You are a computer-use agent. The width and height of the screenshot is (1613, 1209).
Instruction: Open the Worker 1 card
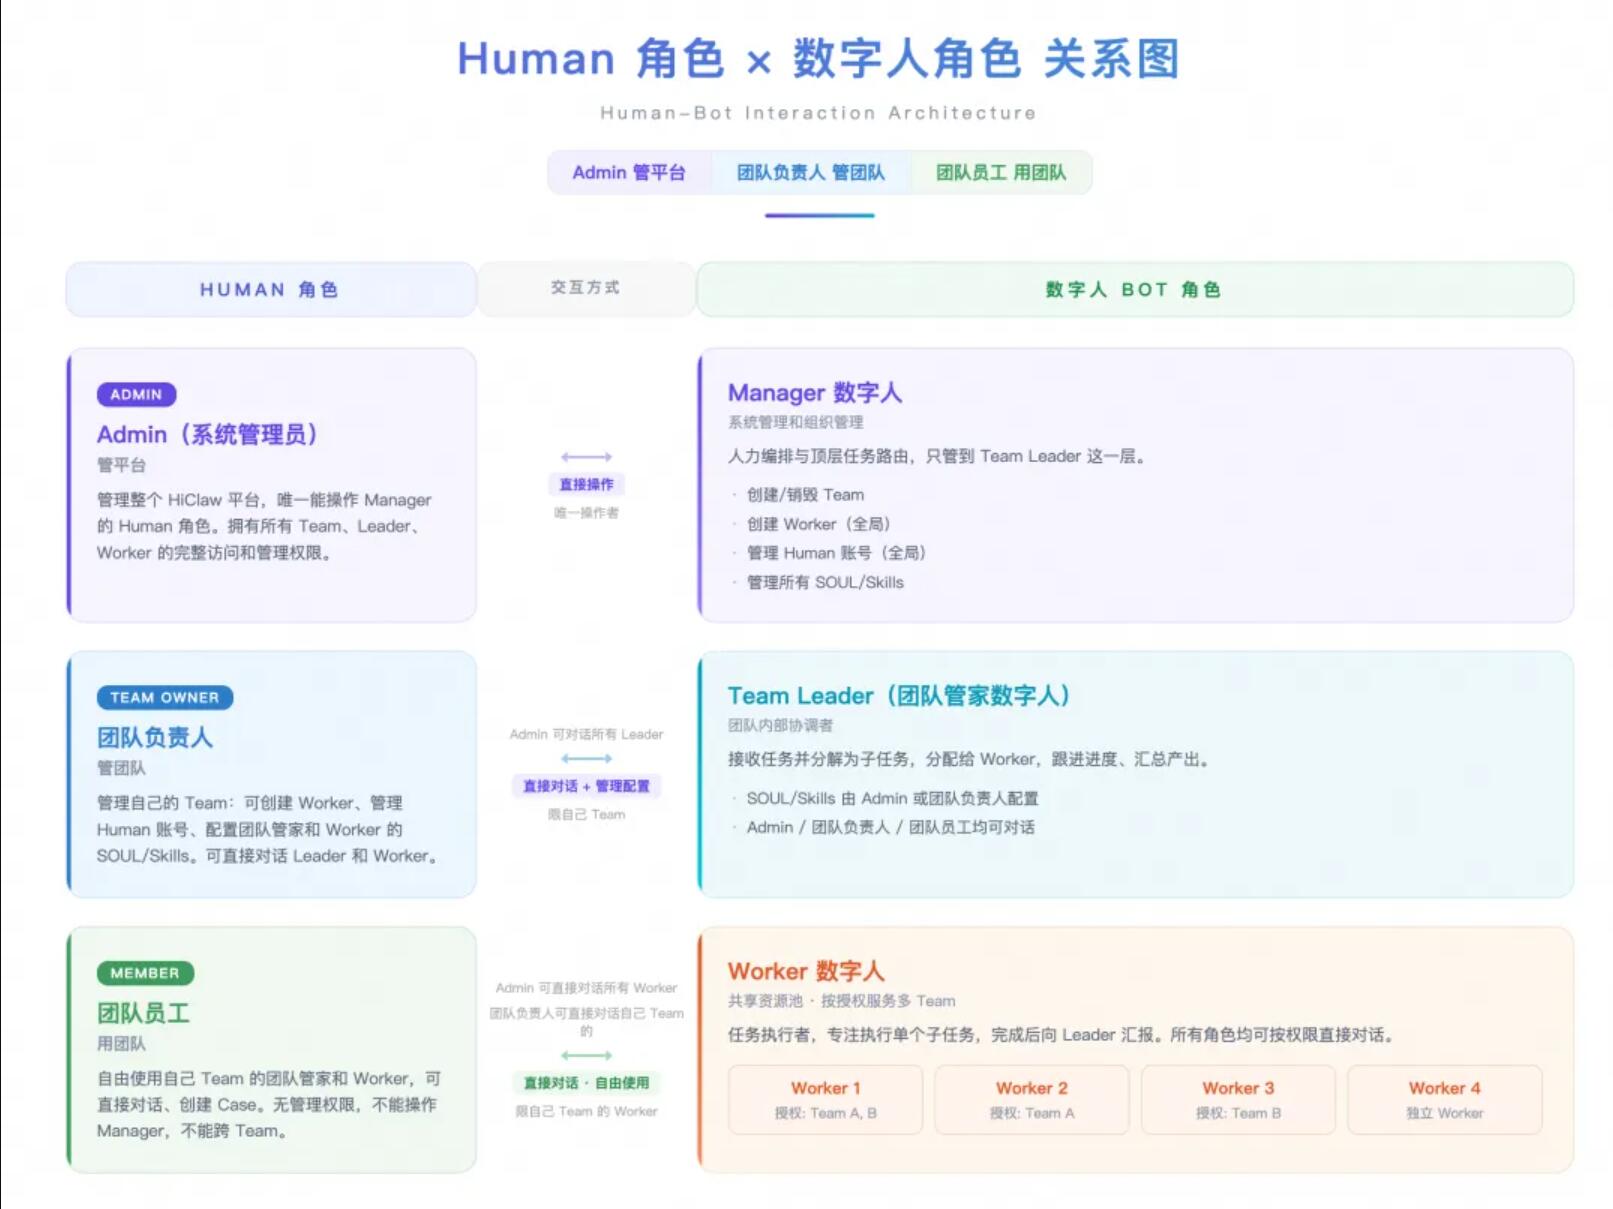(x=826, y=1100)
